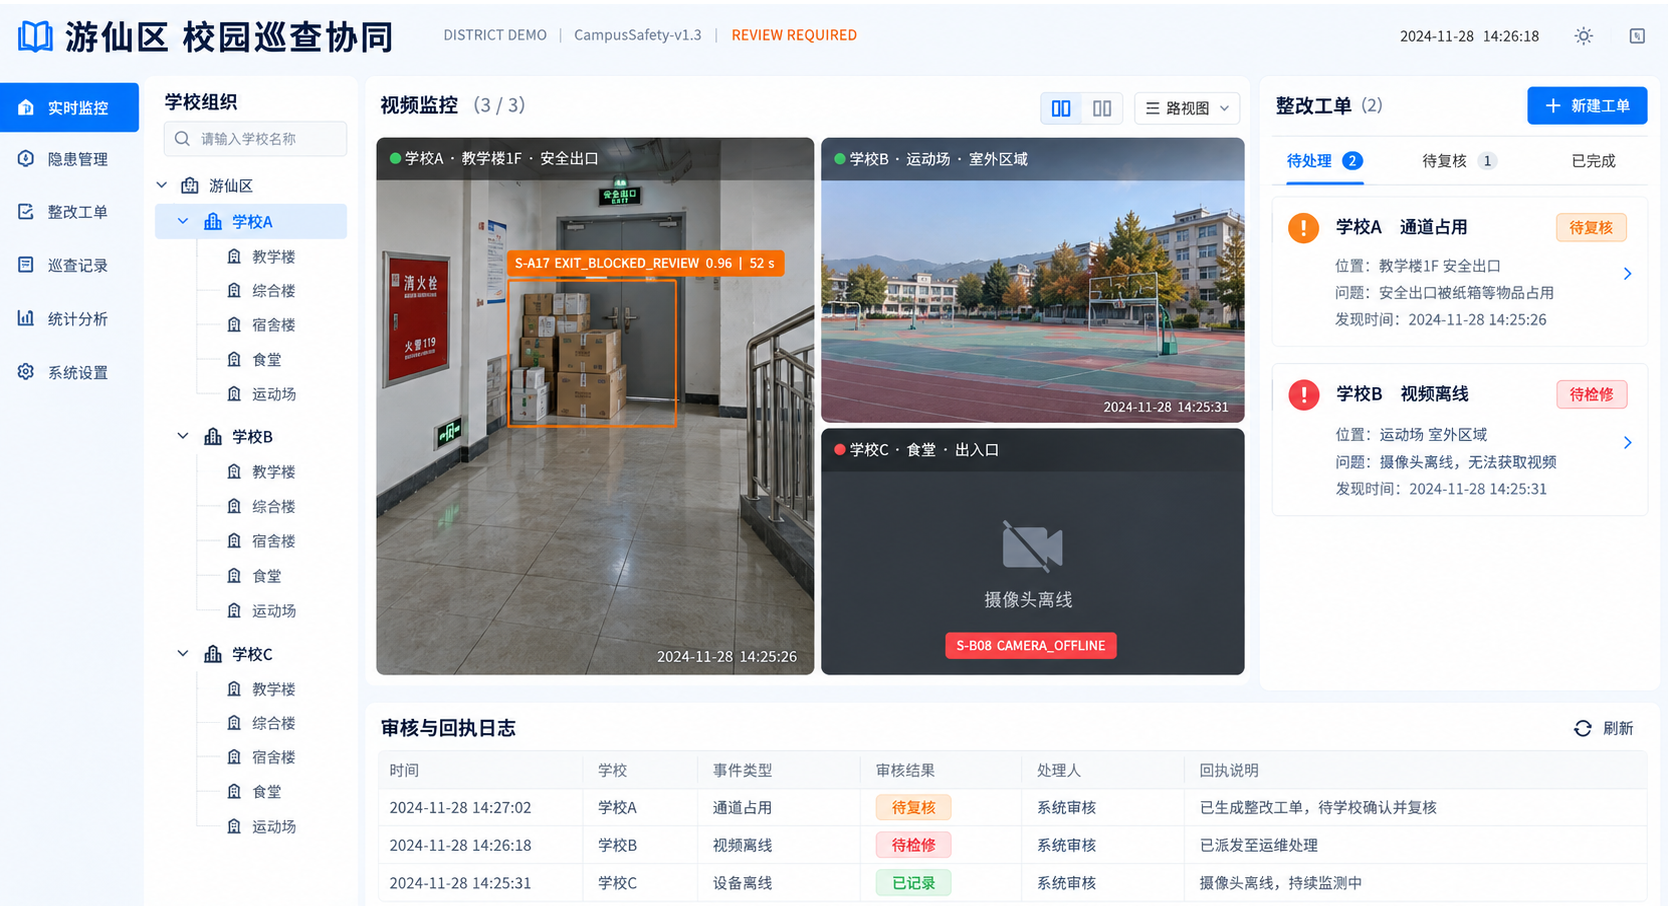Select 运动场 under 学校A

coord(273,394)
